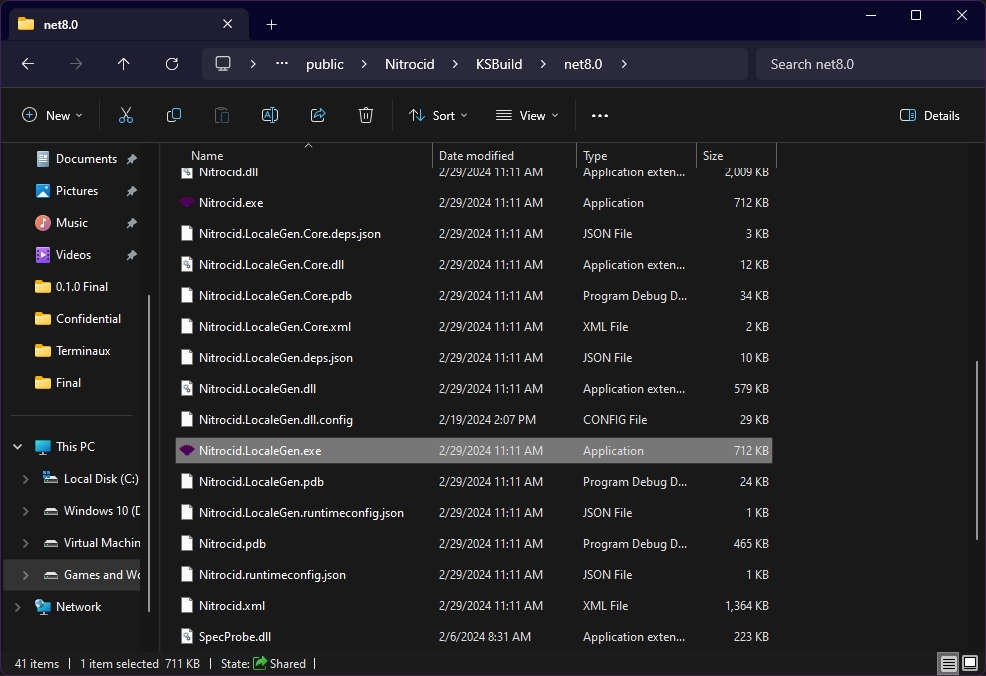Click the Delete trash can icon

point(366,115)
